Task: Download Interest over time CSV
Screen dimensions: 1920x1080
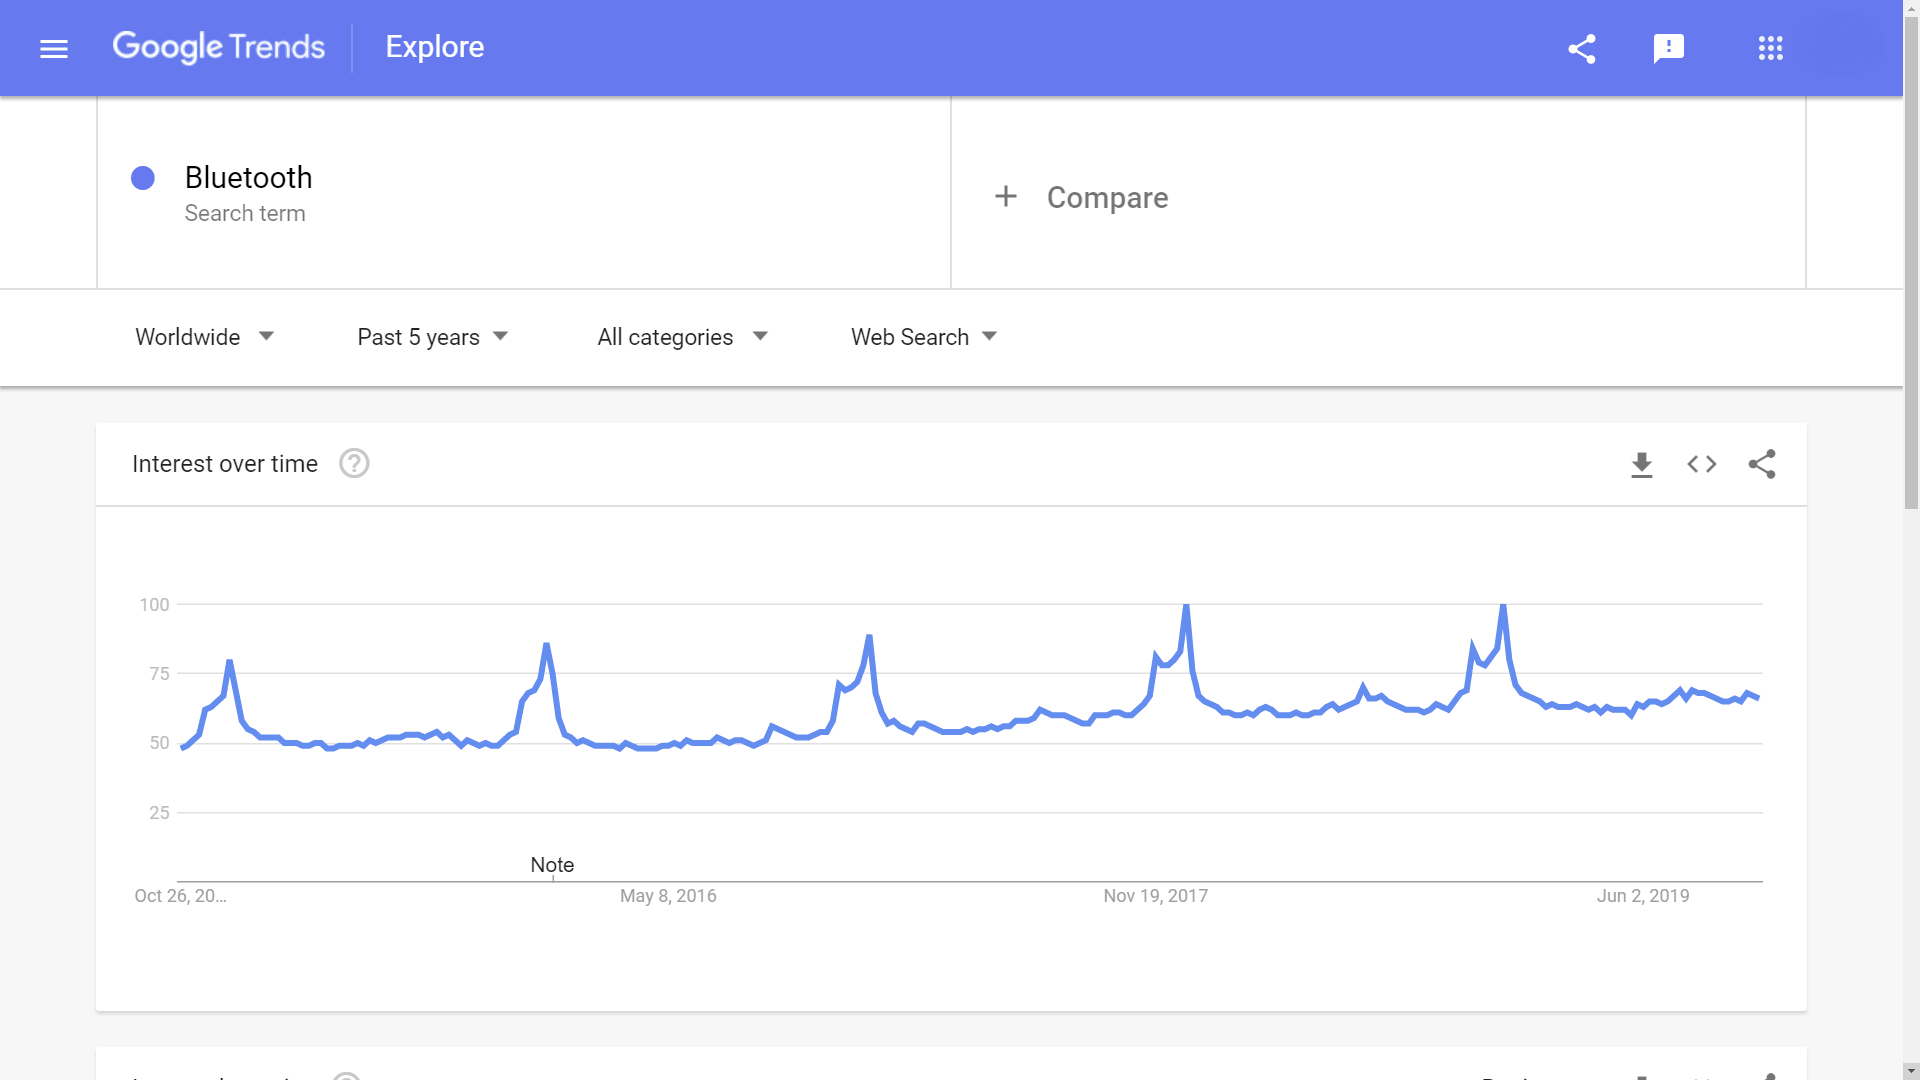Action: click(1642, 465)
